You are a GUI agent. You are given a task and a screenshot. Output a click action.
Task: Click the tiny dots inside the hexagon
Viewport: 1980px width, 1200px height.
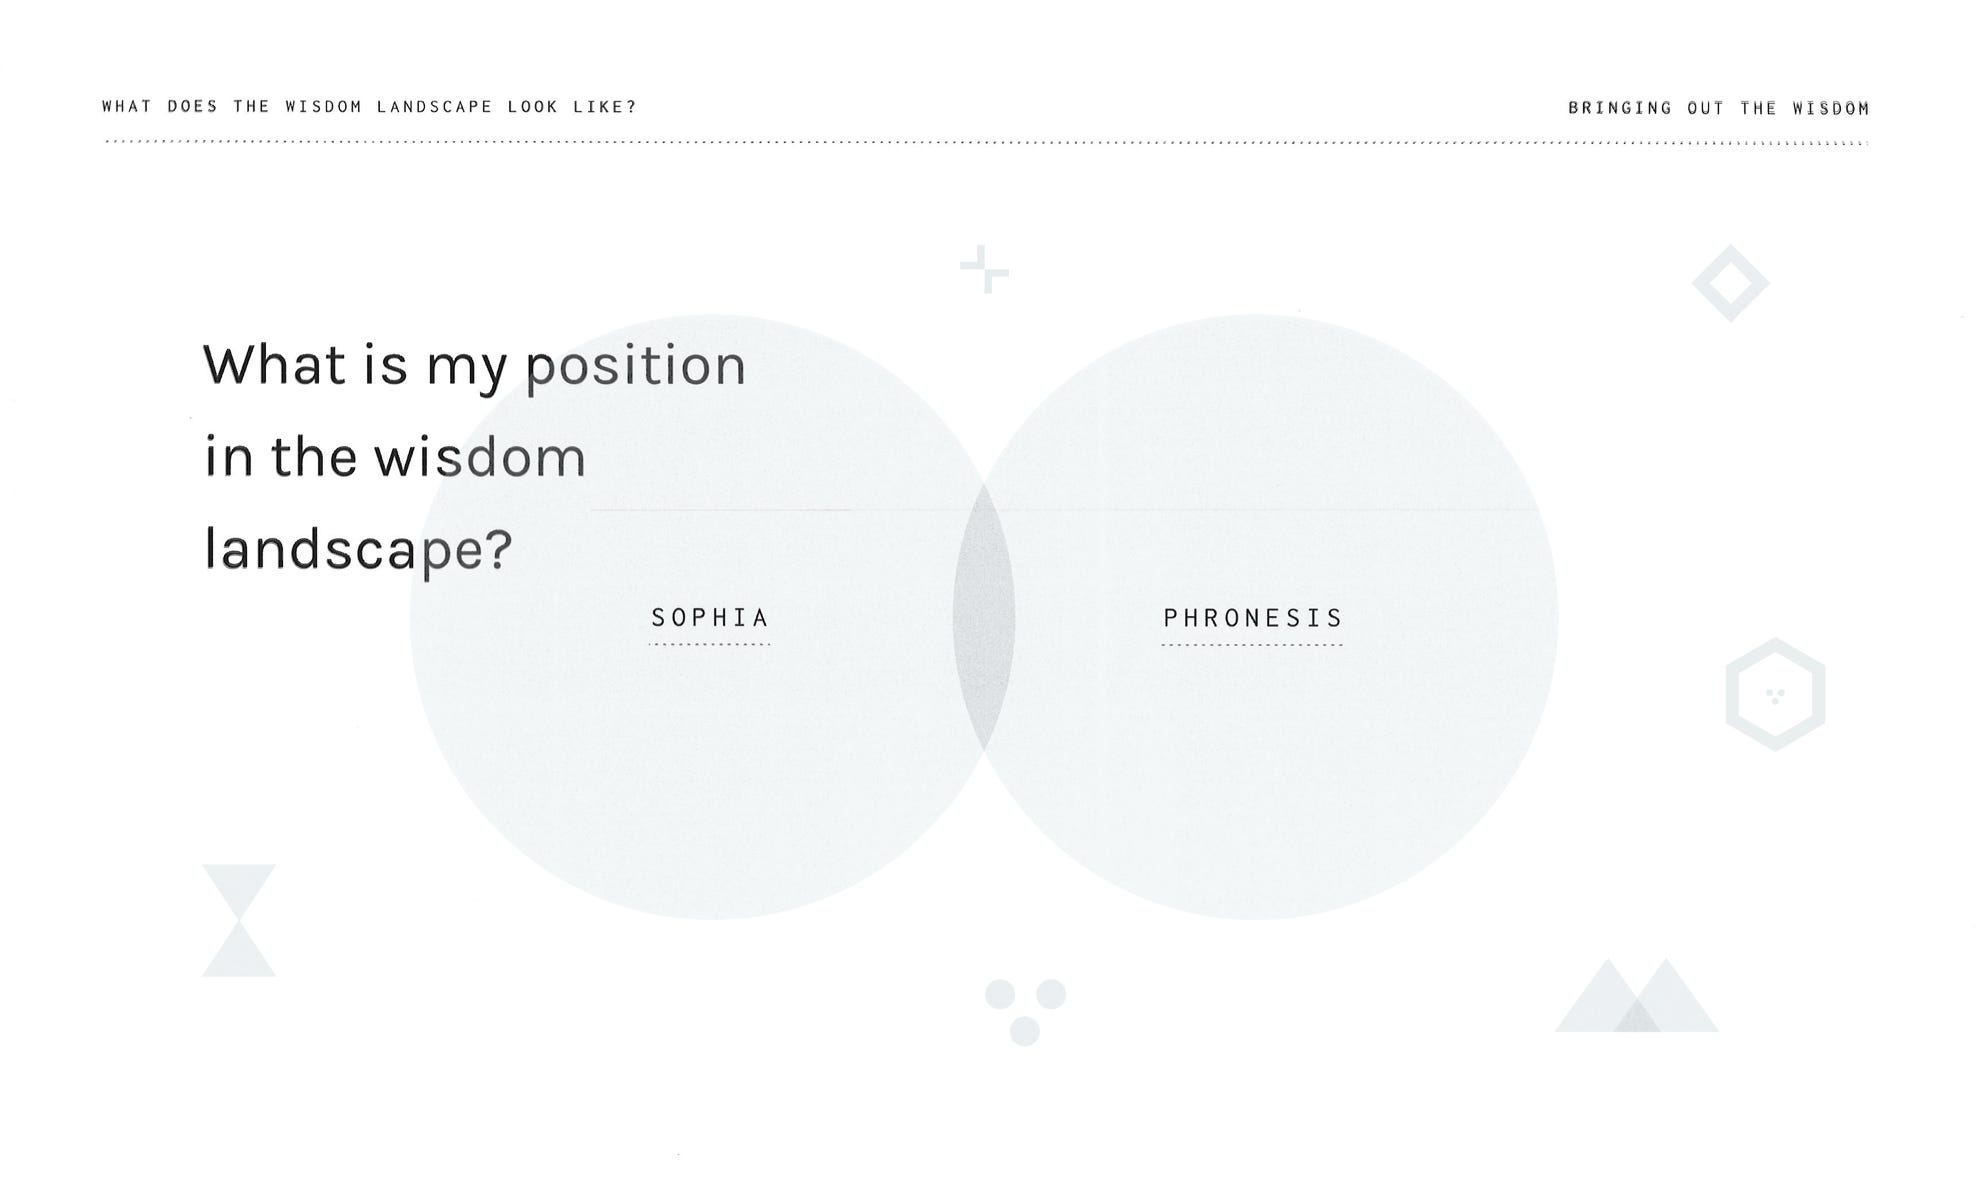pyautogui.click(x=1775, y=696)
